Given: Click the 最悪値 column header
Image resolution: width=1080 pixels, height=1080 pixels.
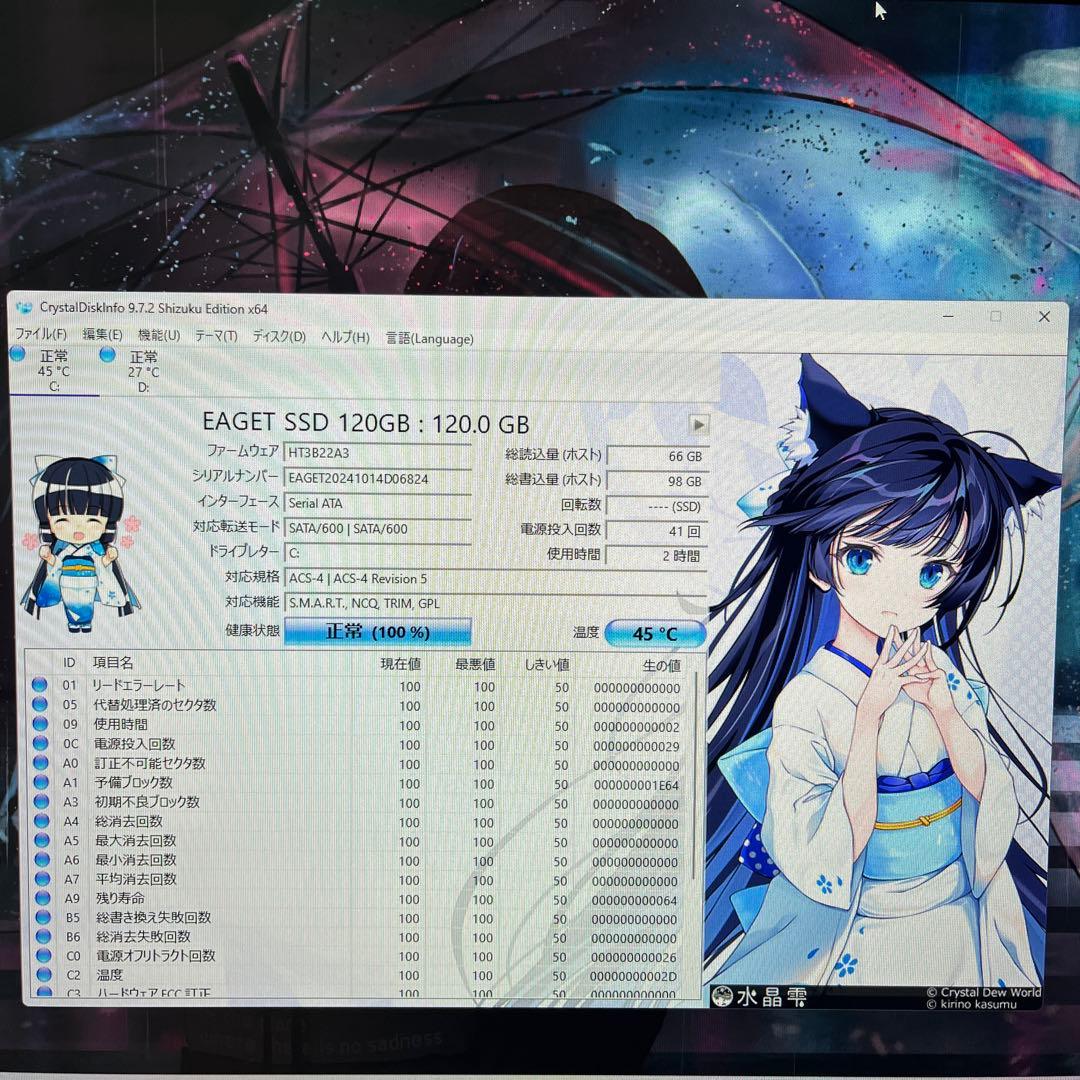Looking at the screenshot, I should pos(475,664).
